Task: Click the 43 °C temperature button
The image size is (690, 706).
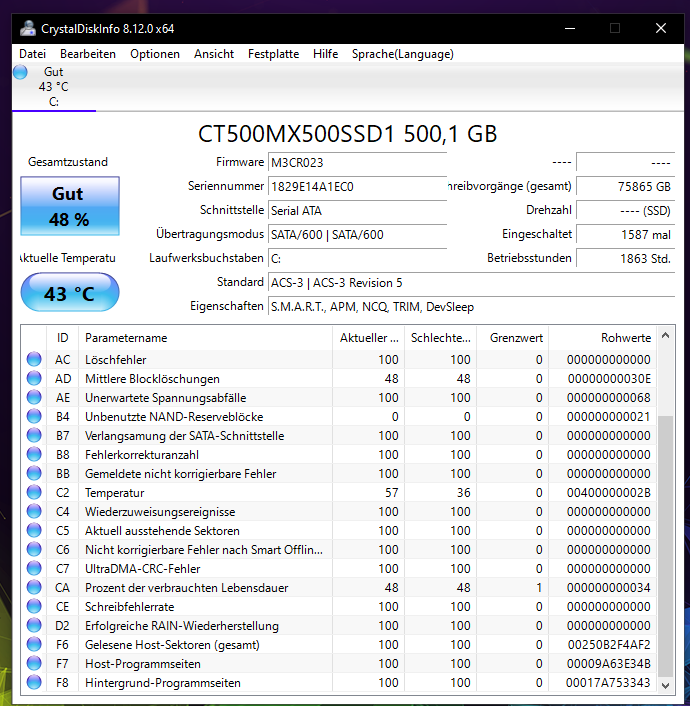Action: pos(70,292)
